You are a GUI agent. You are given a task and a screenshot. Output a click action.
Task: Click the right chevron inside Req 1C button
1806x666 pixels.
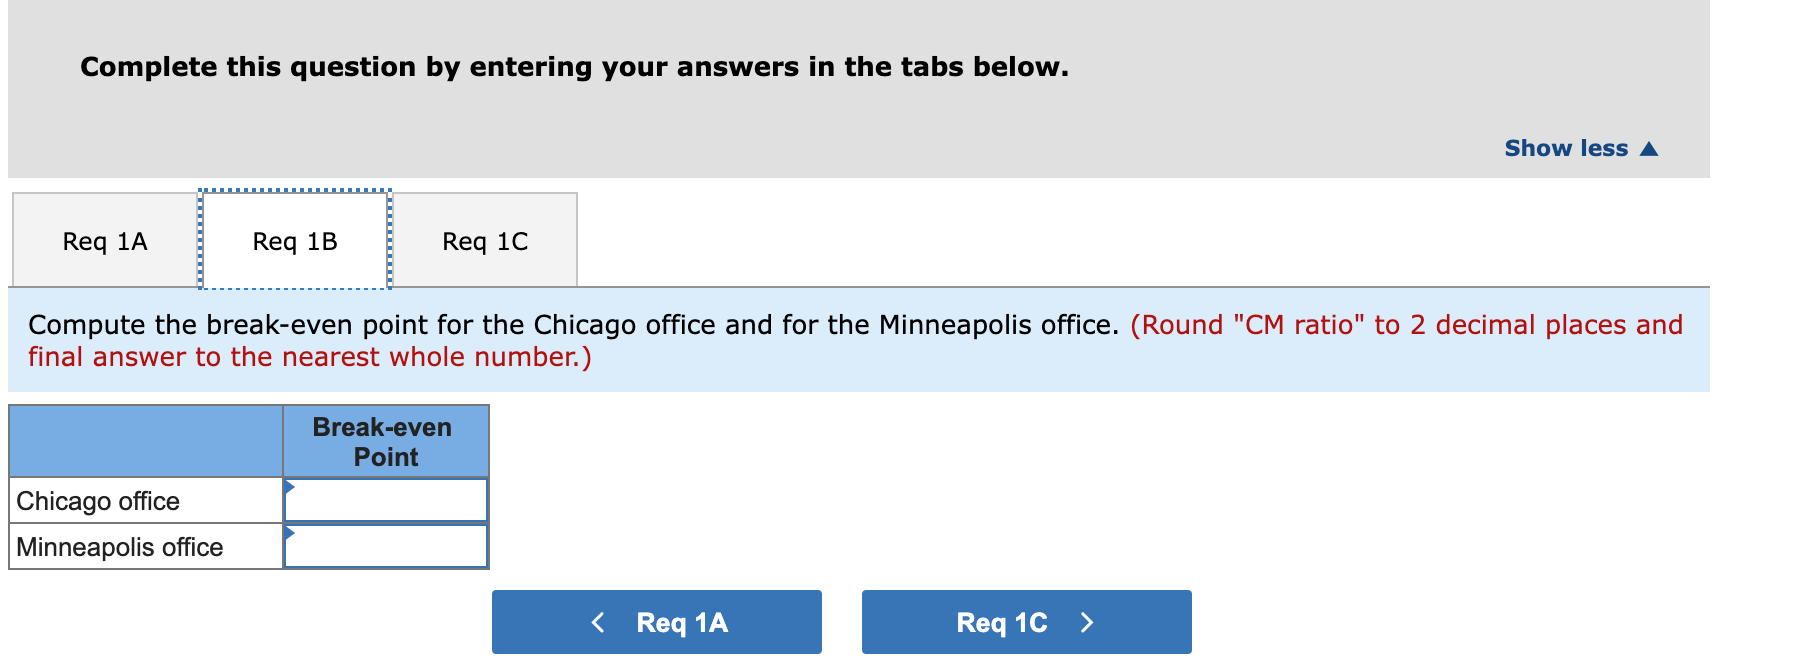pyautogui.click(x=1089, y=621)
